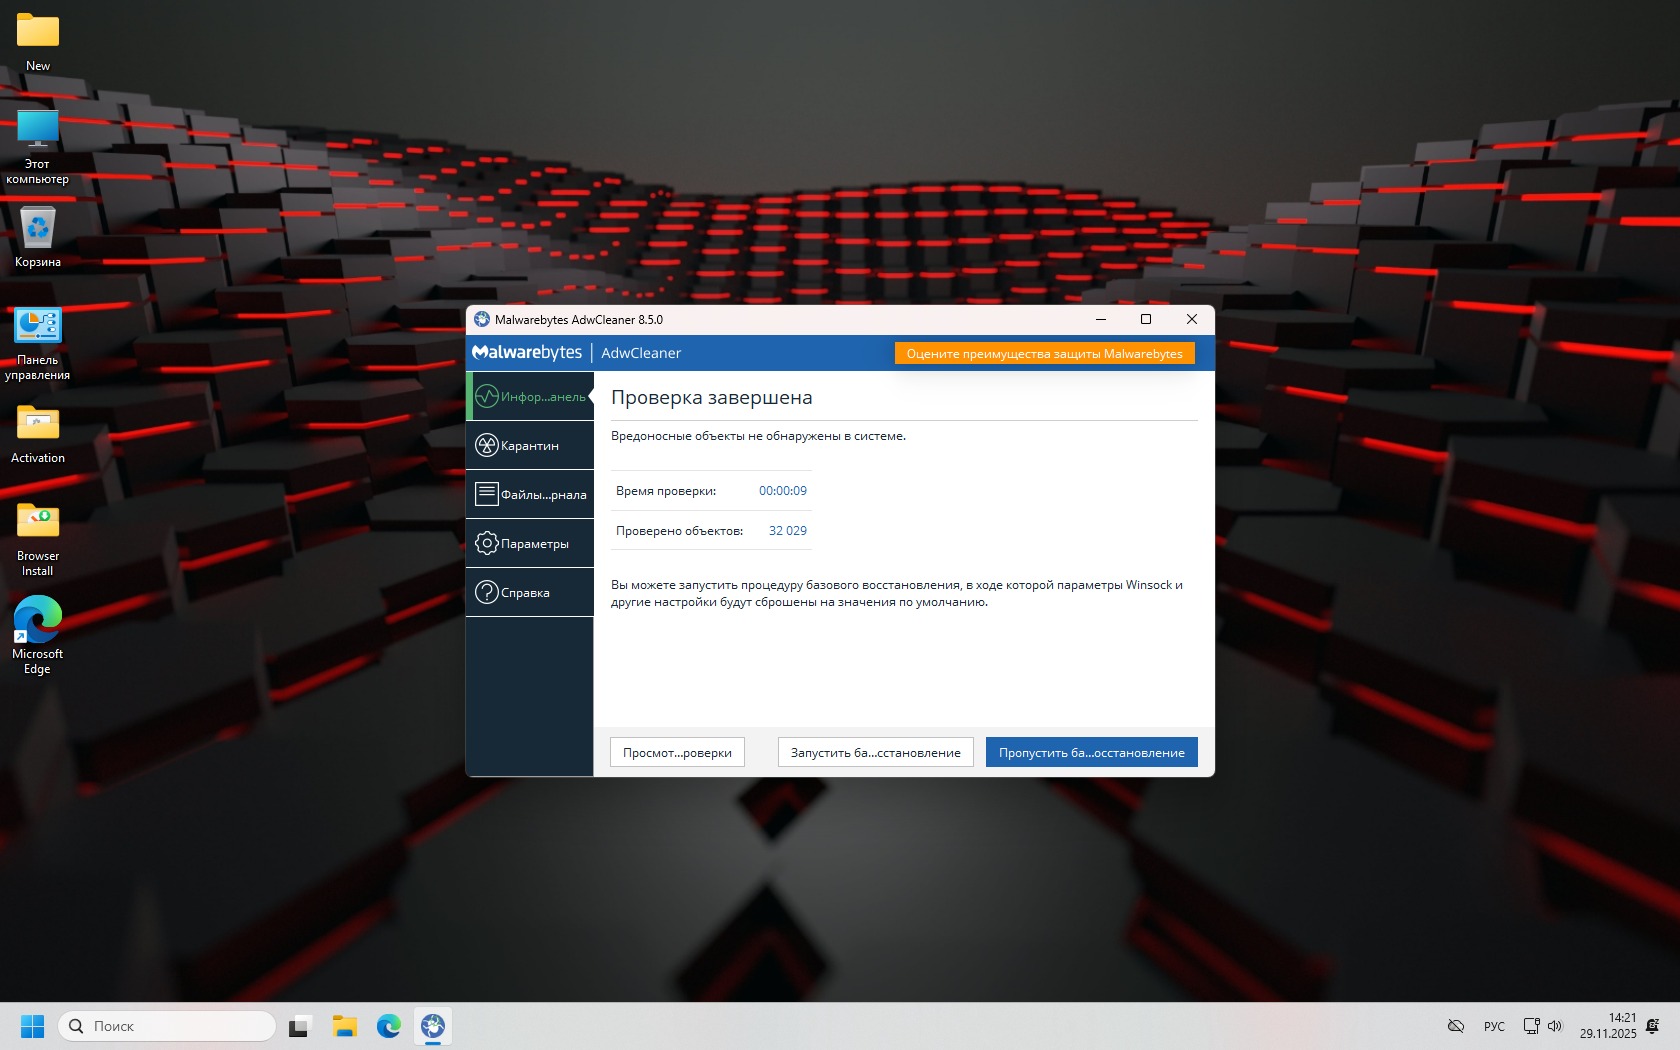Open the volume icon in system tray

pos(1555,1026)
